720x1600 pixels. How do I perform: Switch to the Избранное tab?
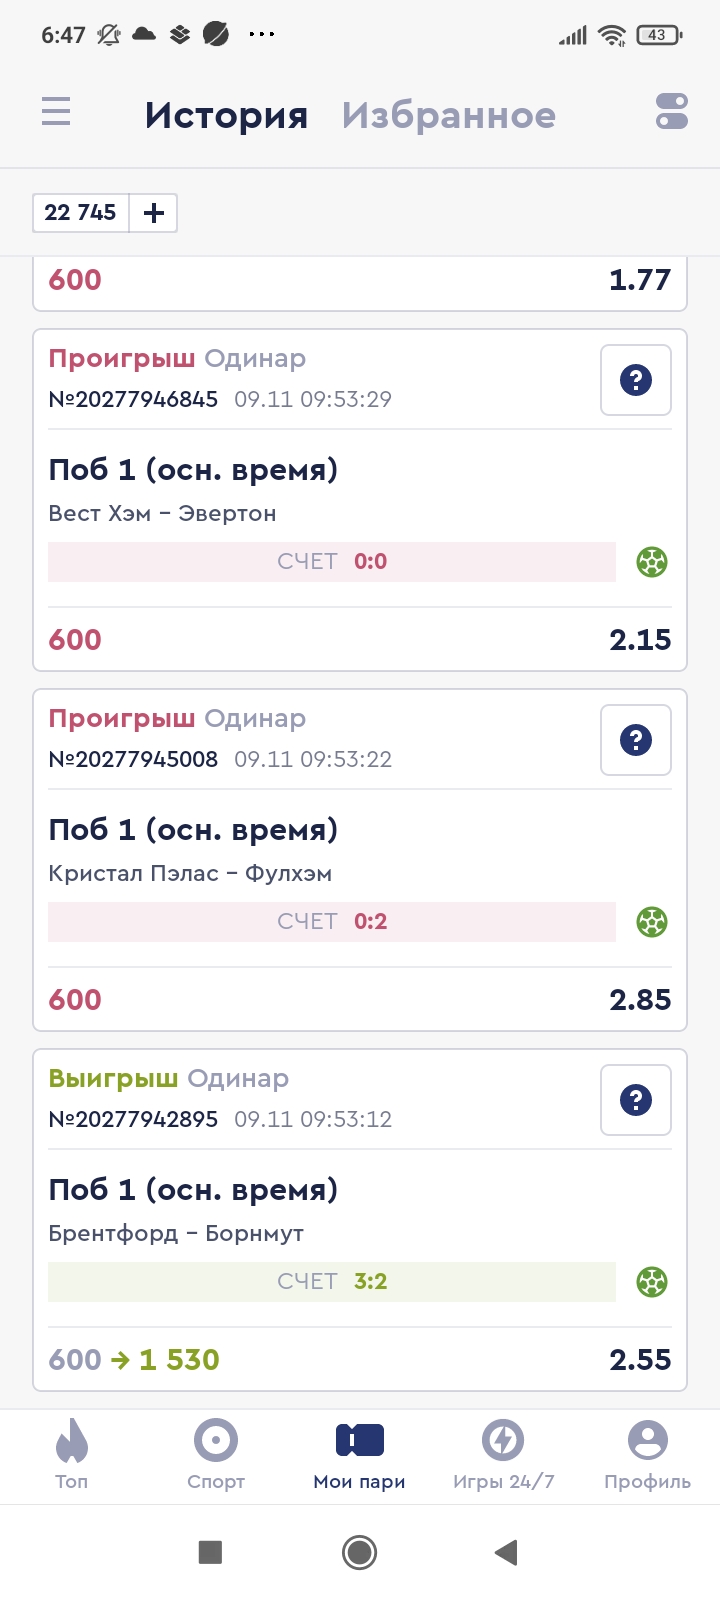click(448, 115)
